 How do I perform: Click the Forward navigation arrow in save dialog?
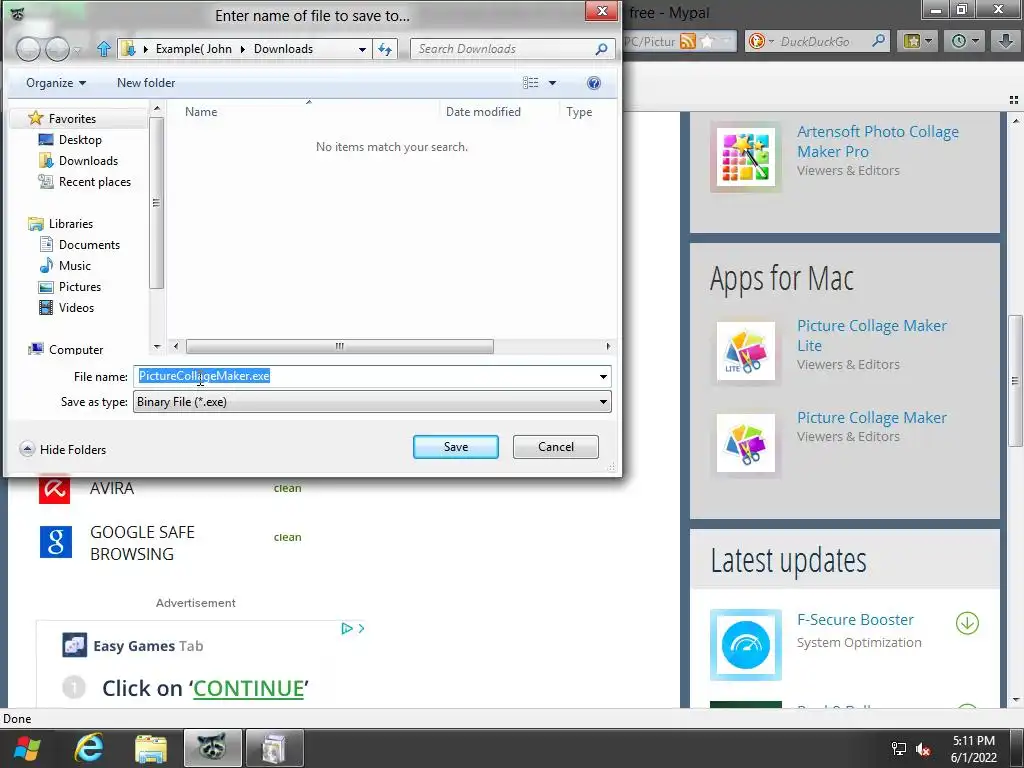[57, 49]
